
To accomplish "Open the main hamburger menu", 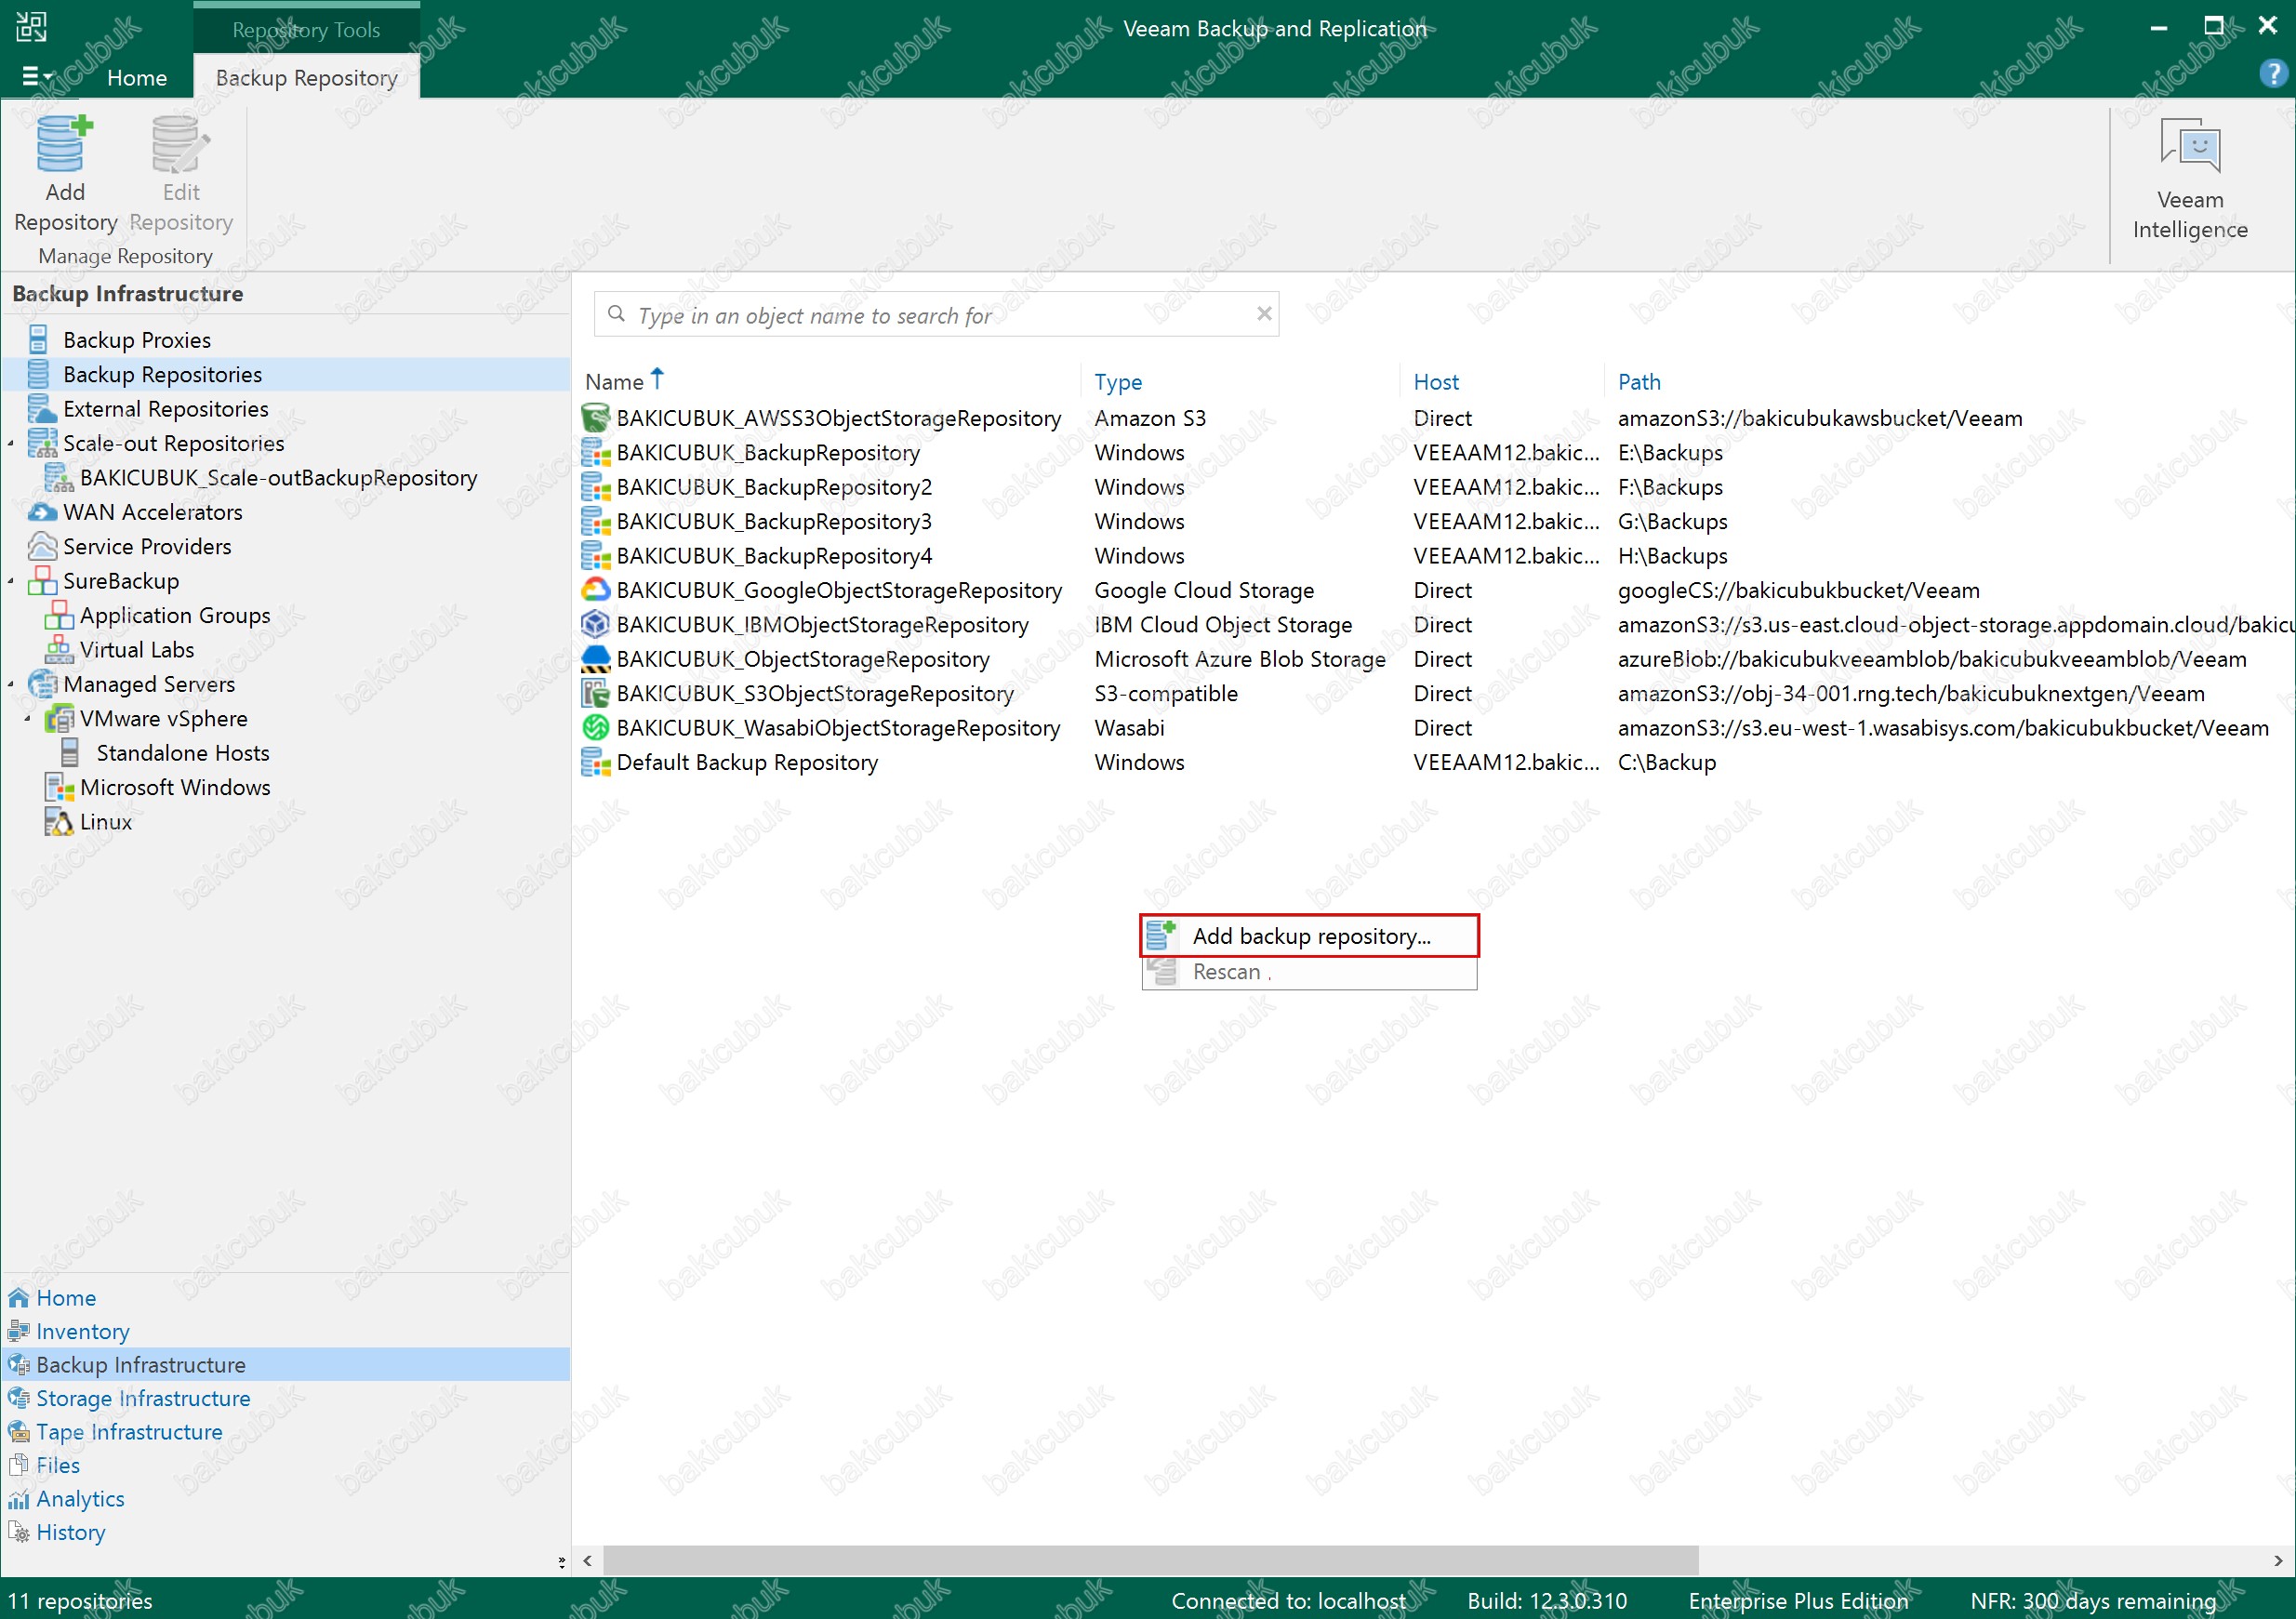I will pos(37,76).
